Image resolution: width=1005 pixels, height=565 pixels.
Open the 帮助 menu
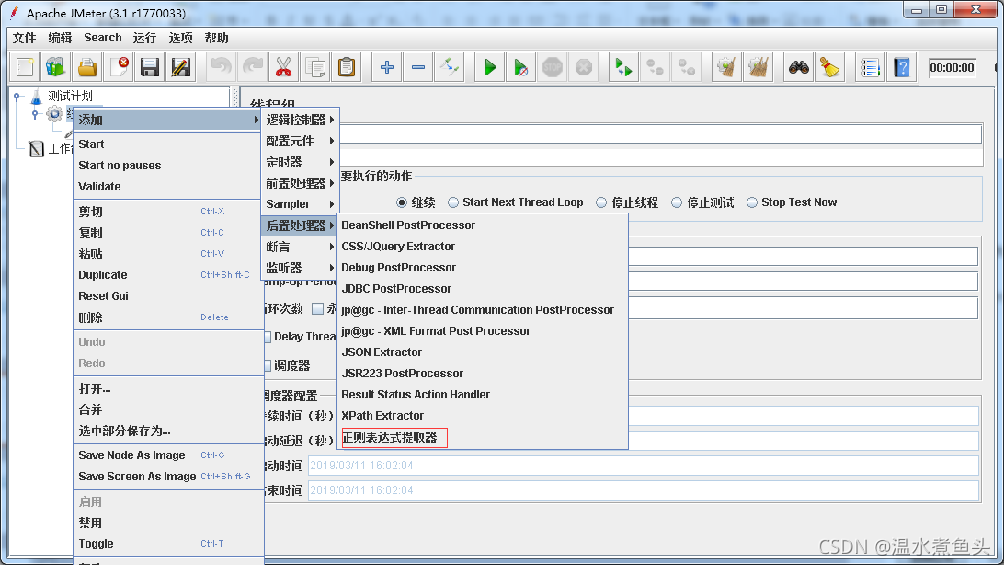pos(216,38)
